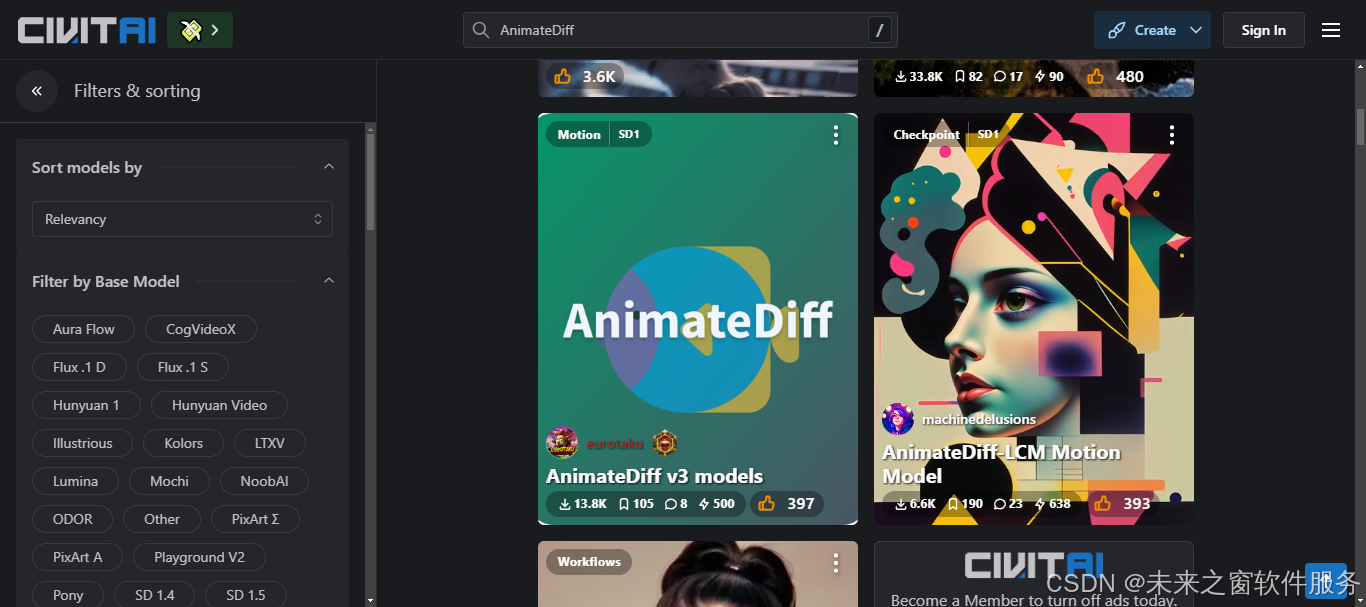This screenshot has height=607, width=1366.
Task: Click the machinedelusions username link
Action: pyautogui.click(x=979, y=419)
